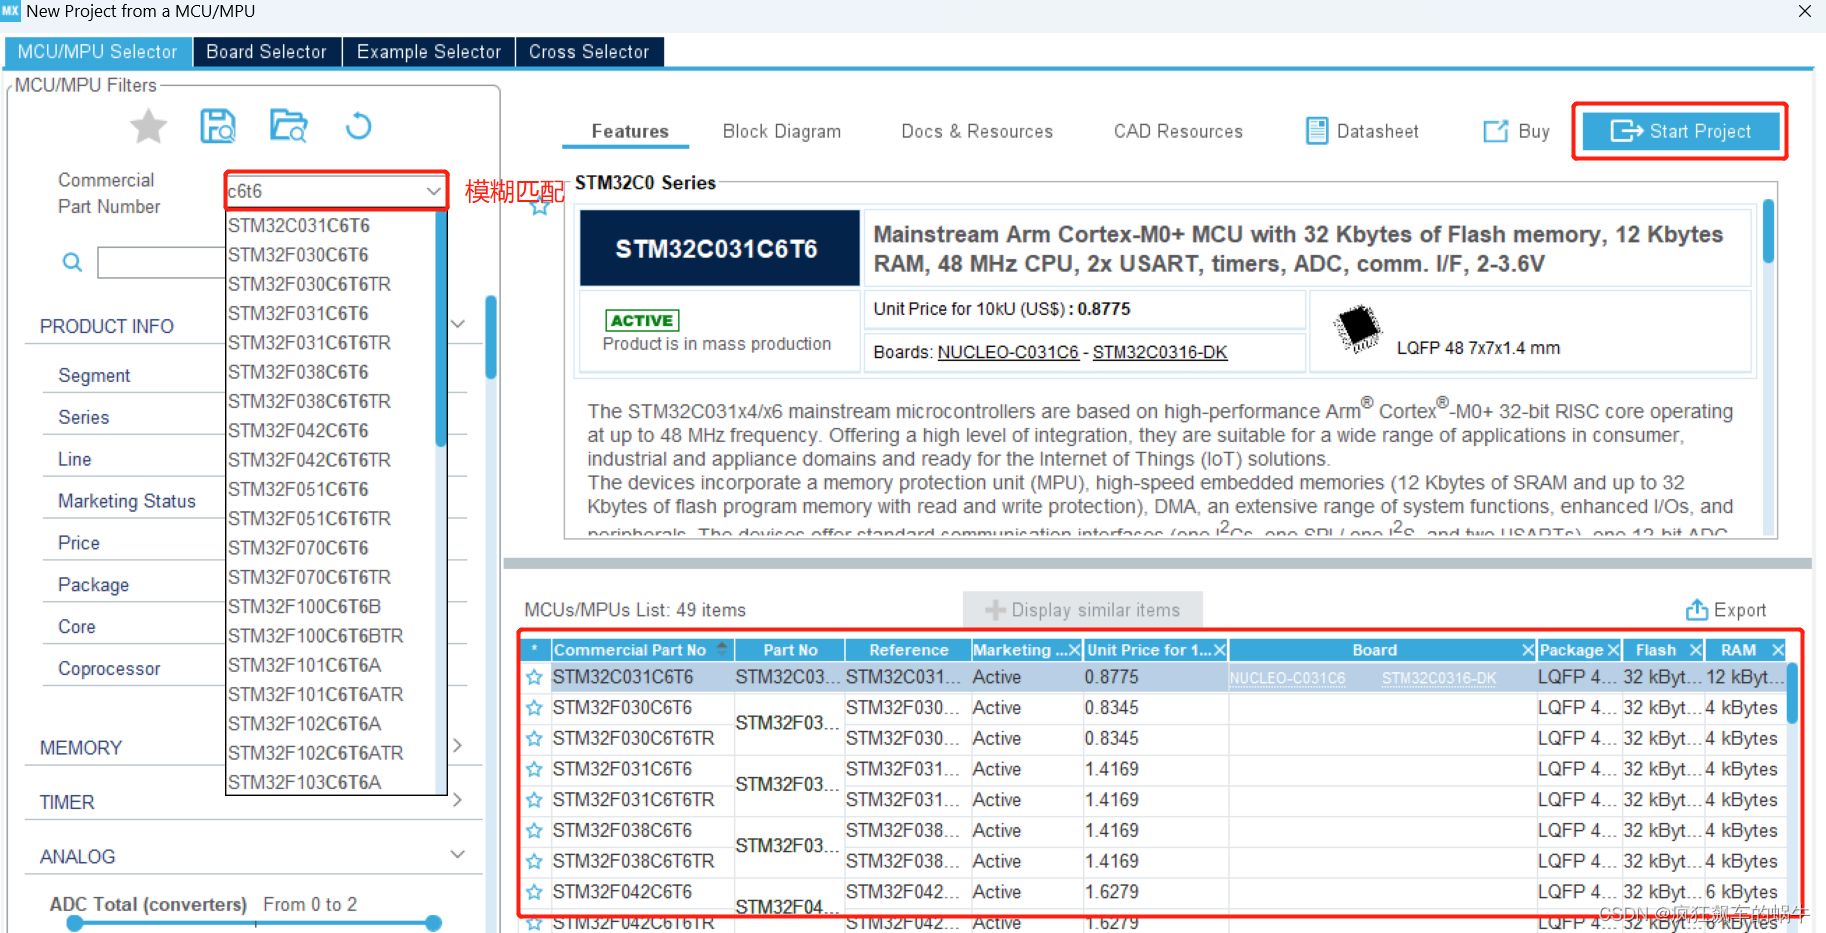The image size is (1826, 933).
Task: Close the New Project dialog window
Action: click(1804, 11)
